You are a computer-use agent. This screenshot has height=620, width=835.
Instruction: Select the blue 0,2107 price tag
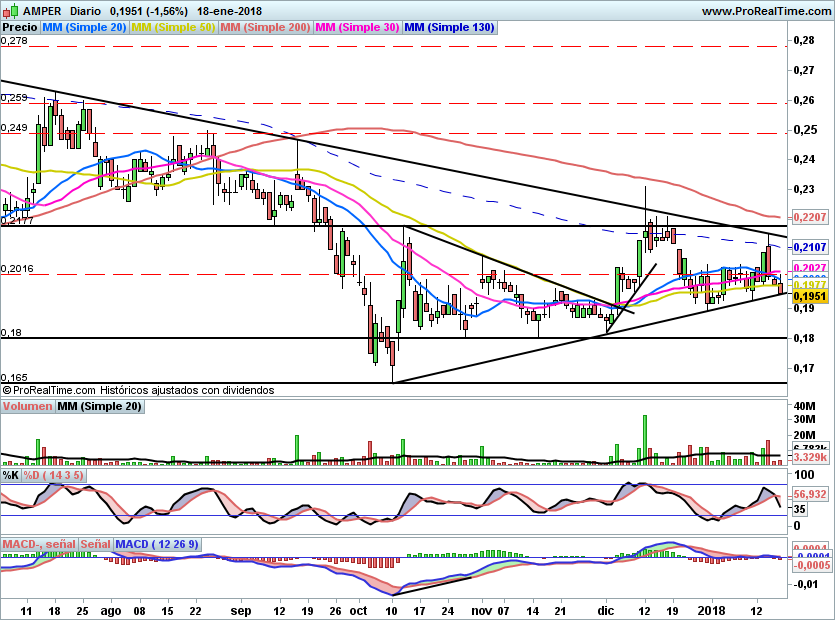(x=809, y=247)
